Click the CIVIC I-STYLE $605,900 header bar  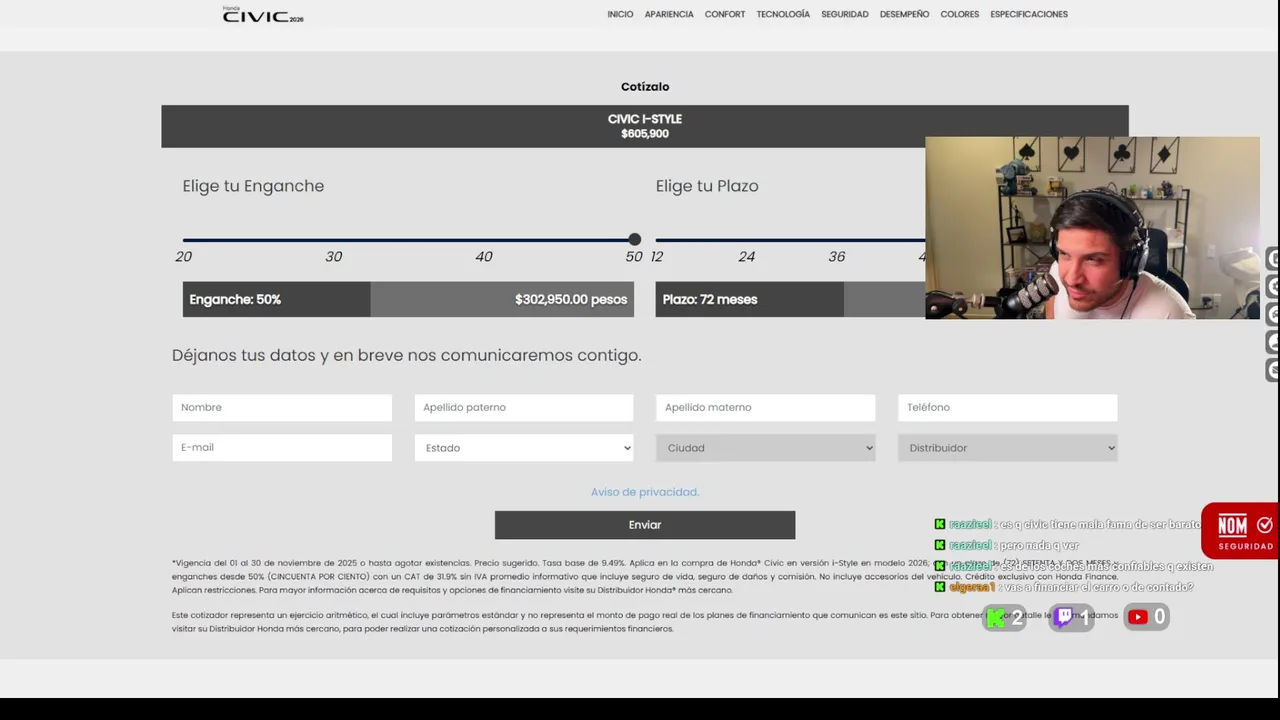click(645, 126)
